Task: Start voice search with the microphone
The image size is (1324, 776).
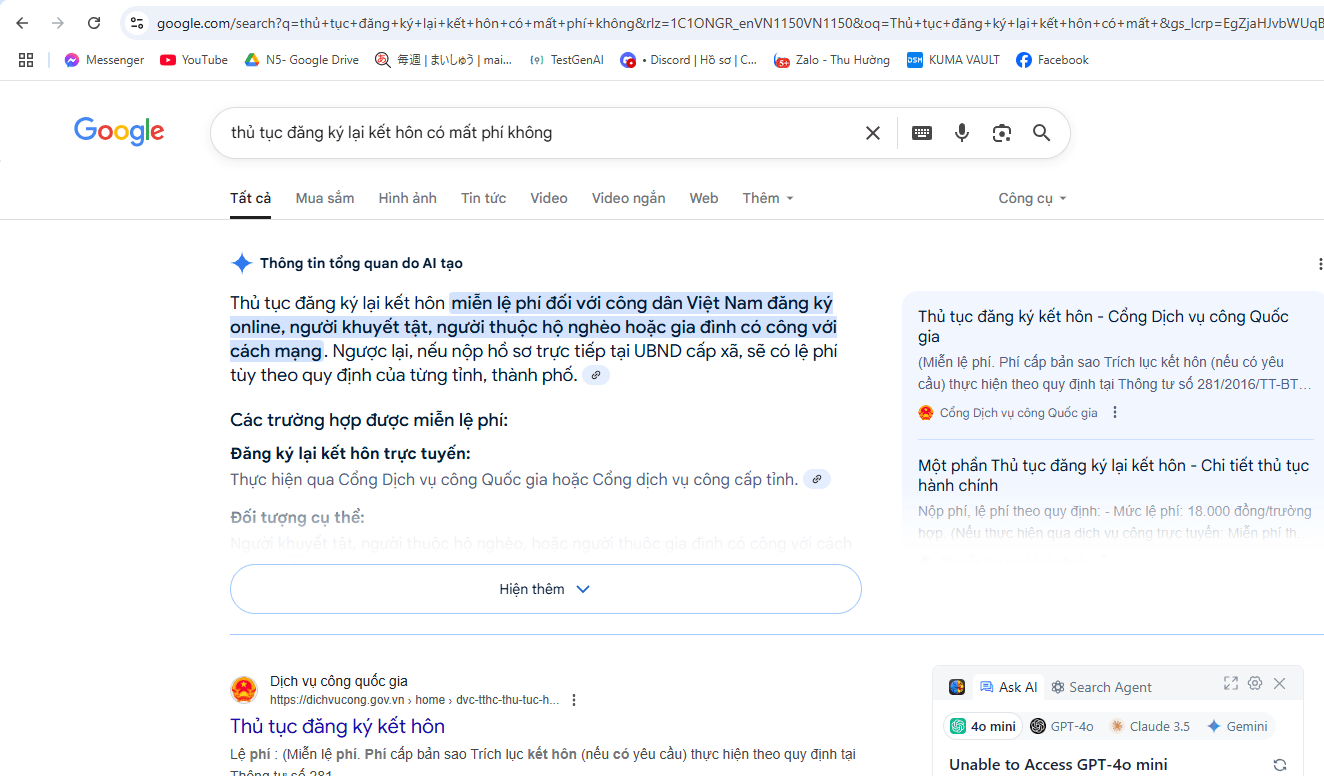Action: [x=962, y=133]
